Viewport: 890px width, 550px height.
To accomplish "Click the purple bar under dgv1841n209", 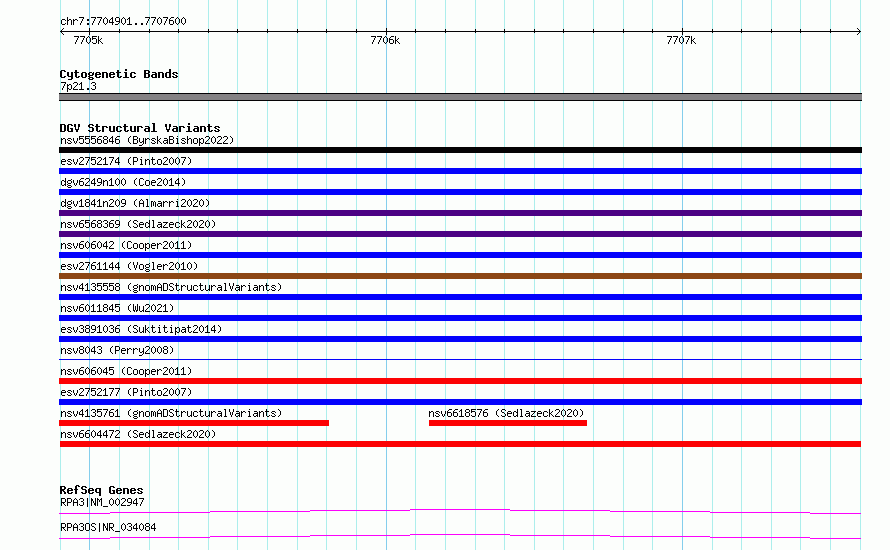I will click(x=460, y=213).
